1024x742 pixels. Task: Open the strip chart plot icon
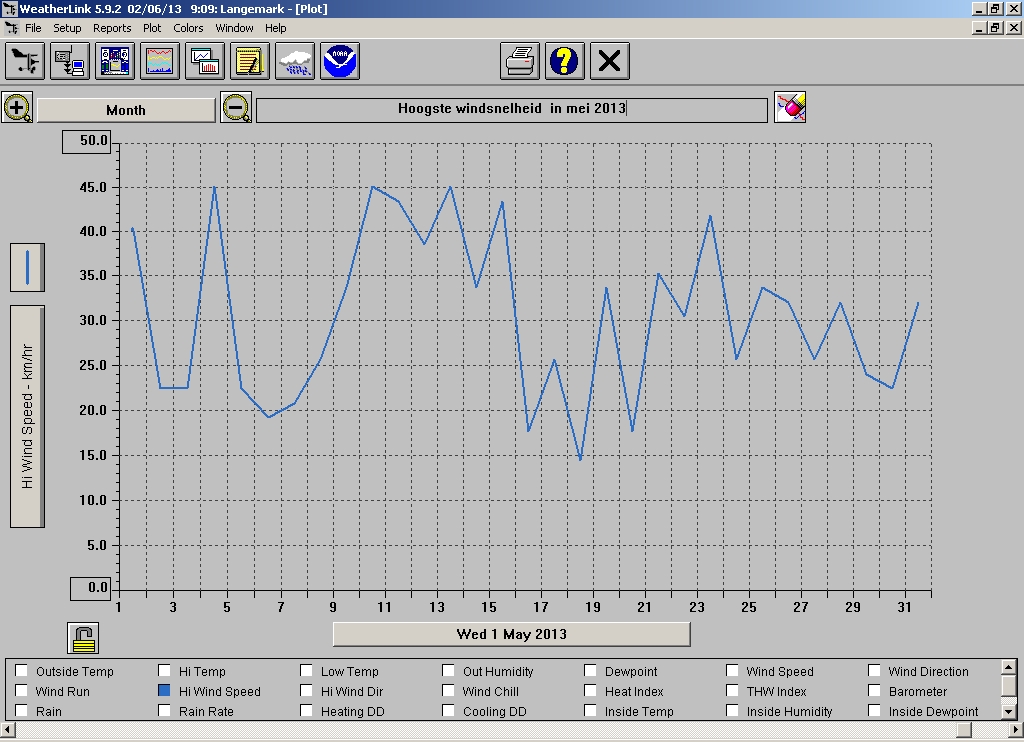point(160,61)
